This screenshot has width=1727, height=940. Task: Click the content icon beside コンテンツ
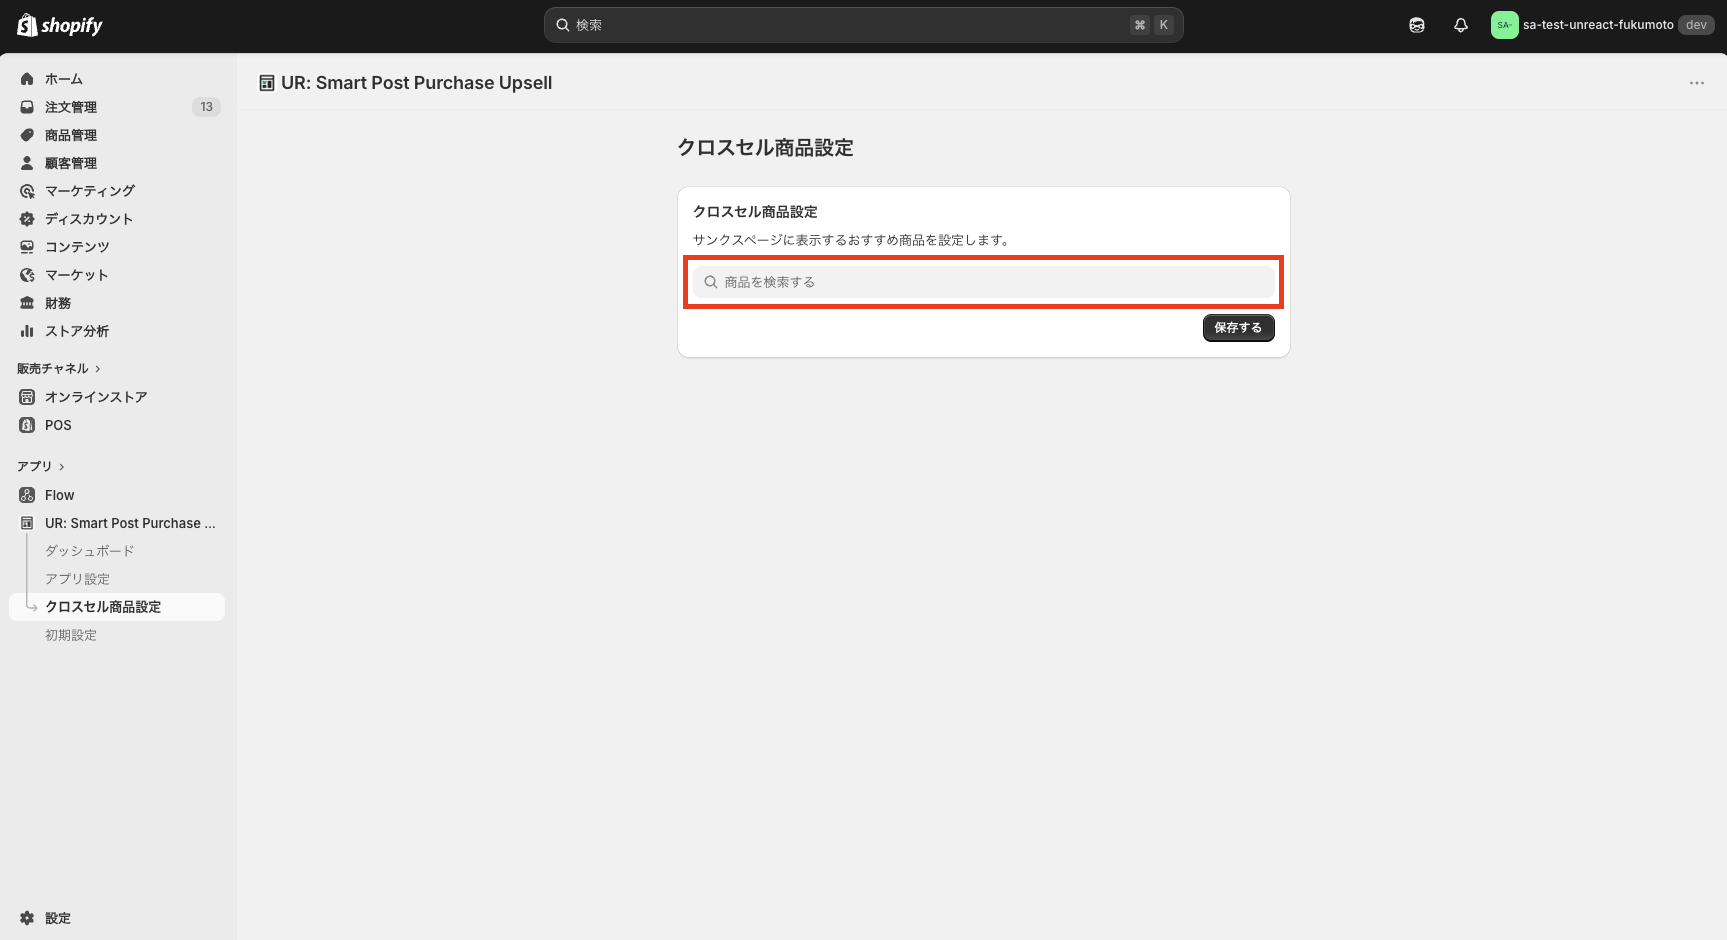(27, 247)
